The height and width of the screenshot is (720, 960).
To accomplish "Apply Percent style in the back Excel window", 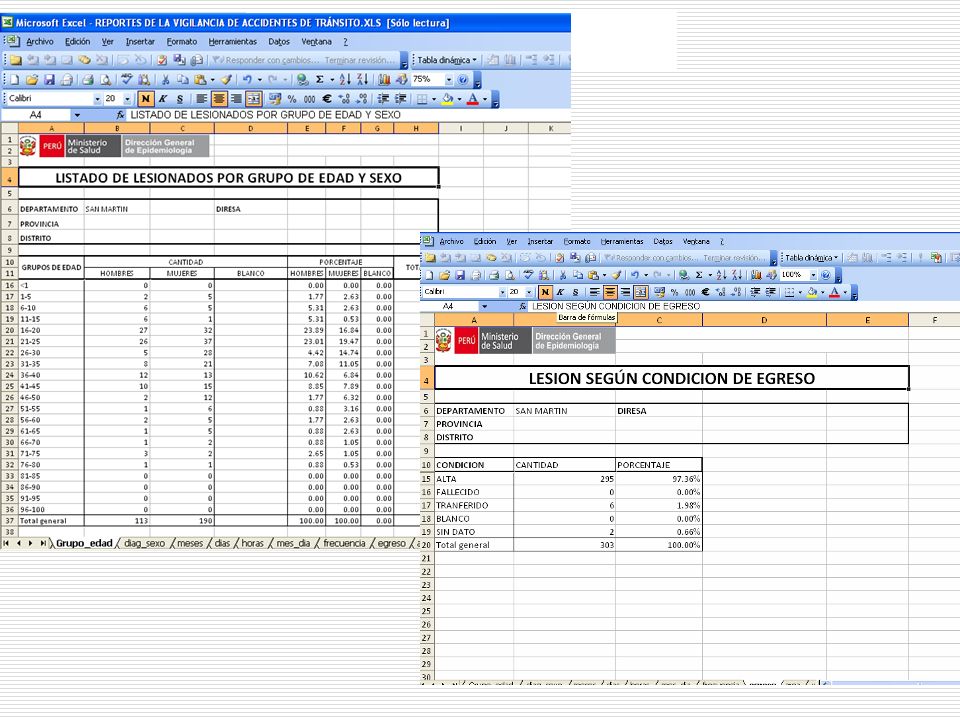I will [291, 99].
